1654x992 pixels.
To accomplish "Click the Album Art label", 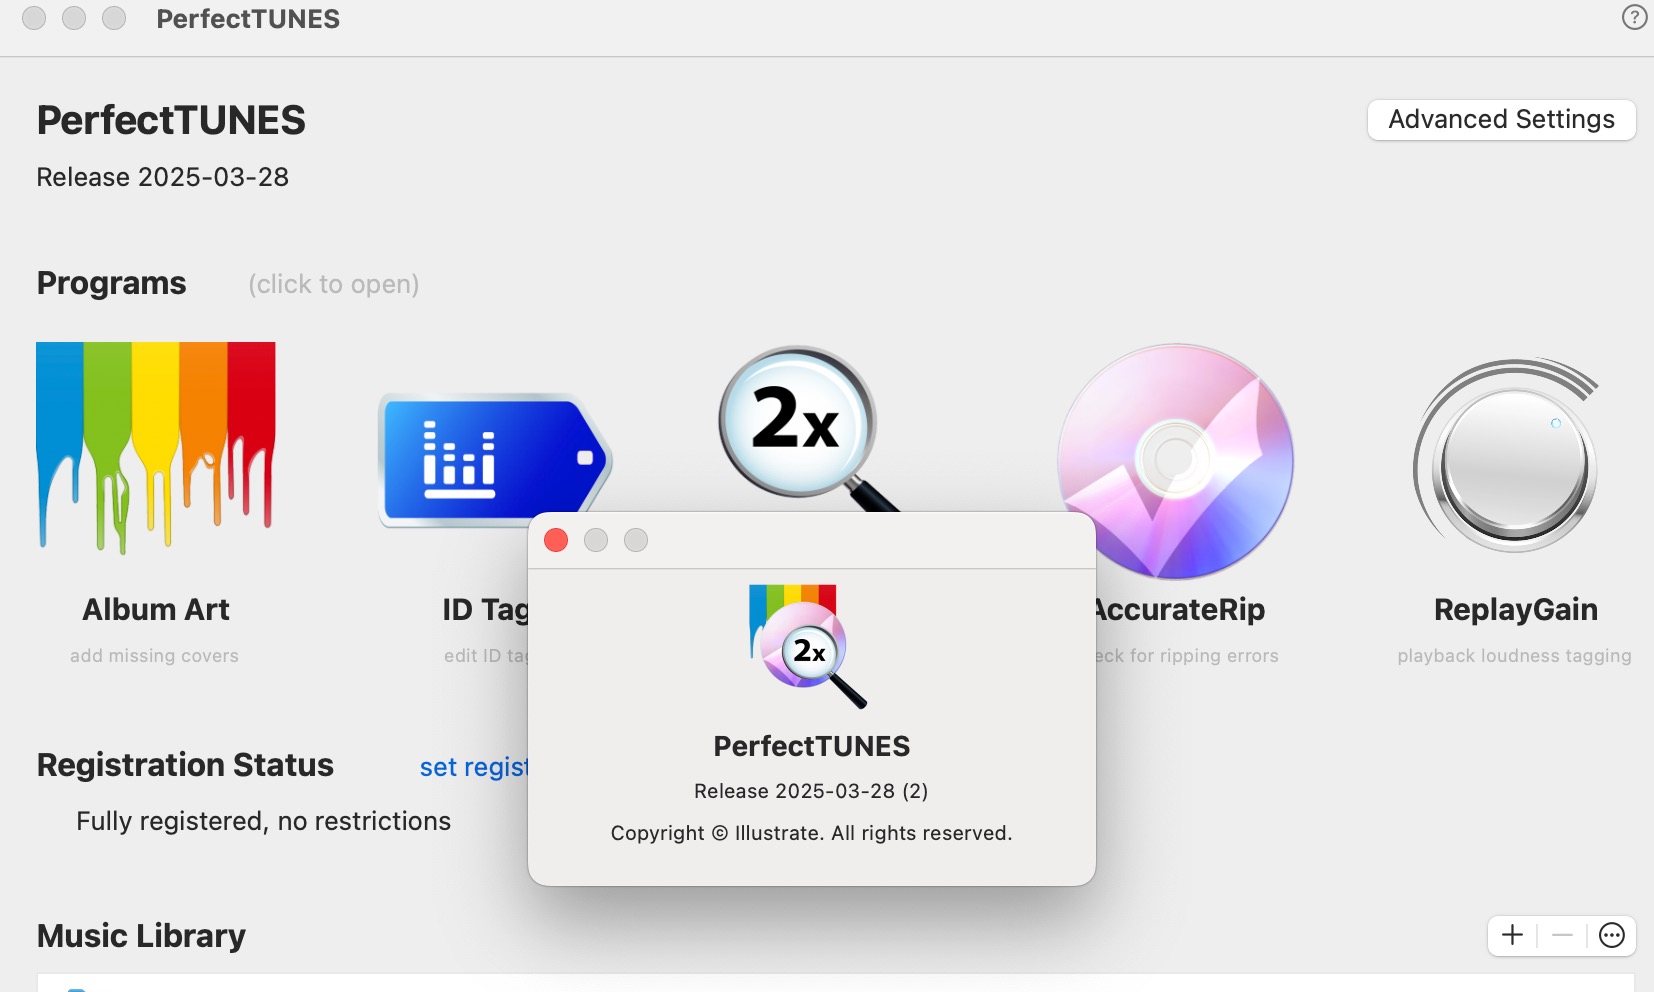I will (156, 609).
